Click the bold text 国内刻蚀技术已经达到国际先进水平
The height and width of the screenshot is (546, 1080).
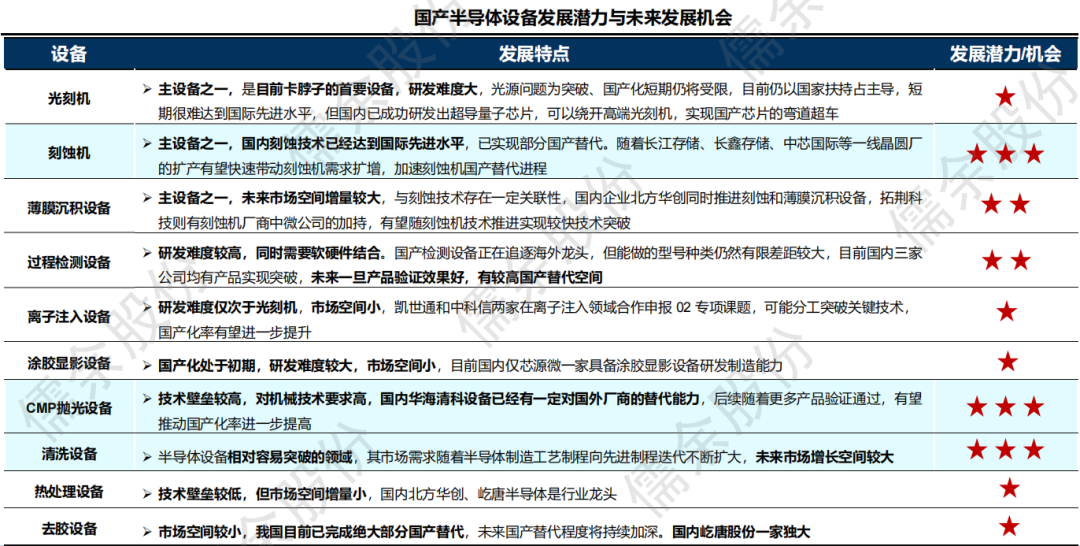pyautogui.click(x=352, y=143)
